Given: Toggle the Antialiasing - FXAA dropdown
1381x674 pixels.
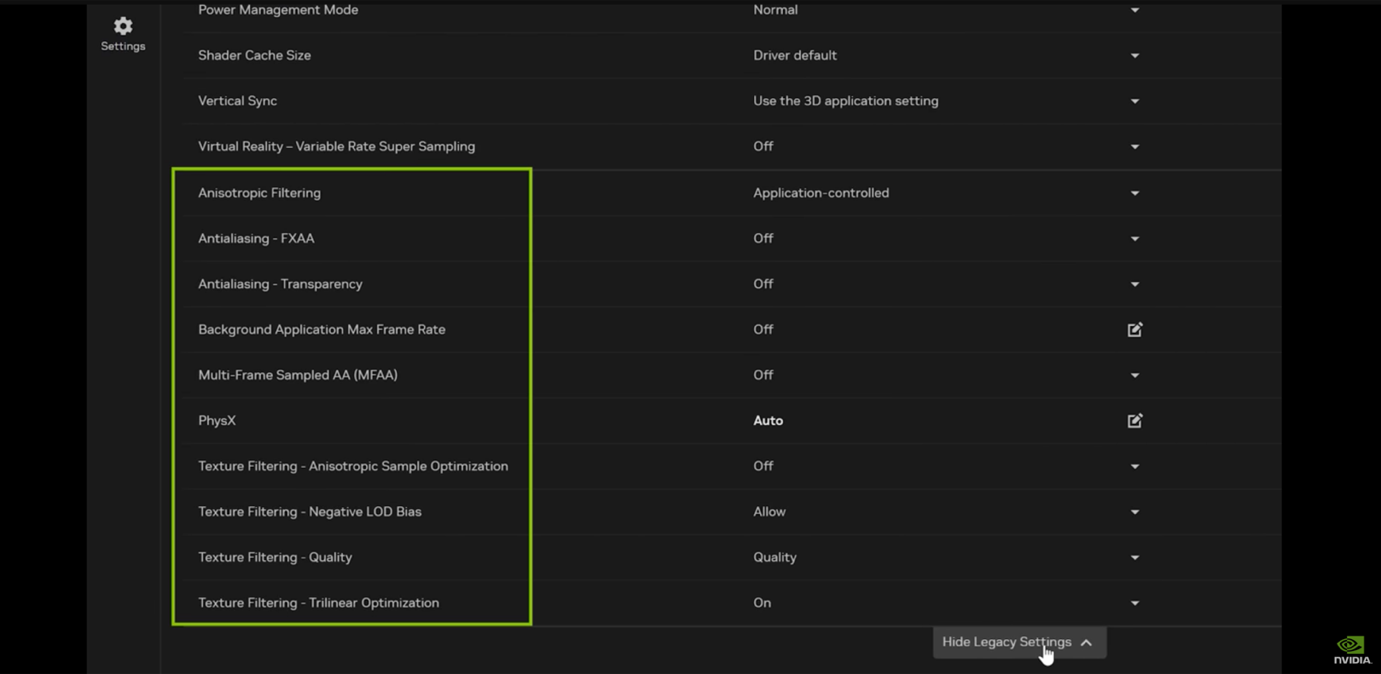Looking at the screenshot, I should (x=1135, y=239).
